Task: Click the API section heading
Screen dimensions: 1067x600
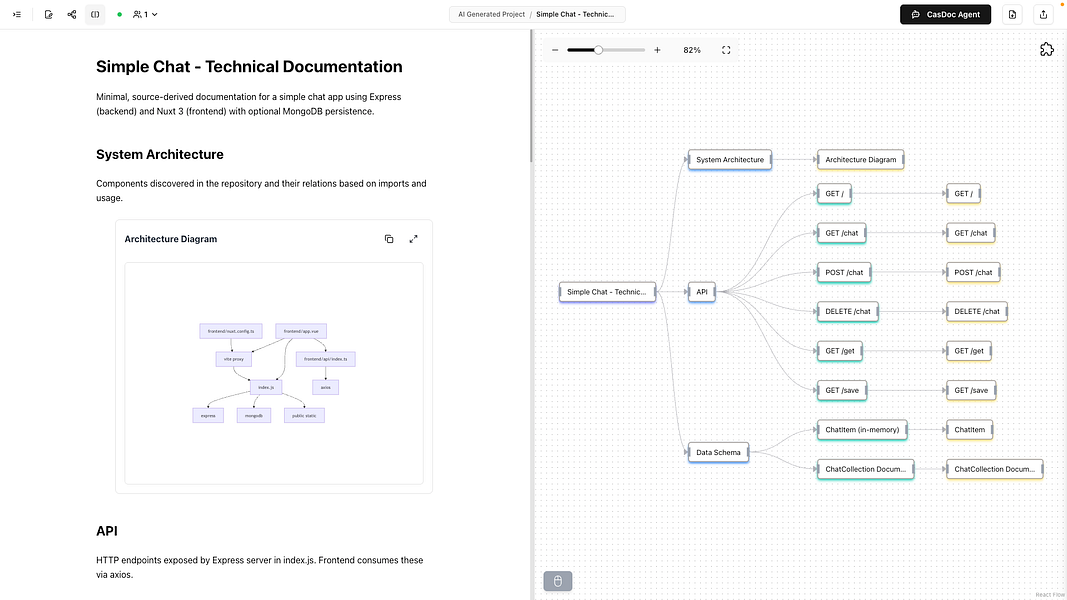Action: tap(107, 531)
